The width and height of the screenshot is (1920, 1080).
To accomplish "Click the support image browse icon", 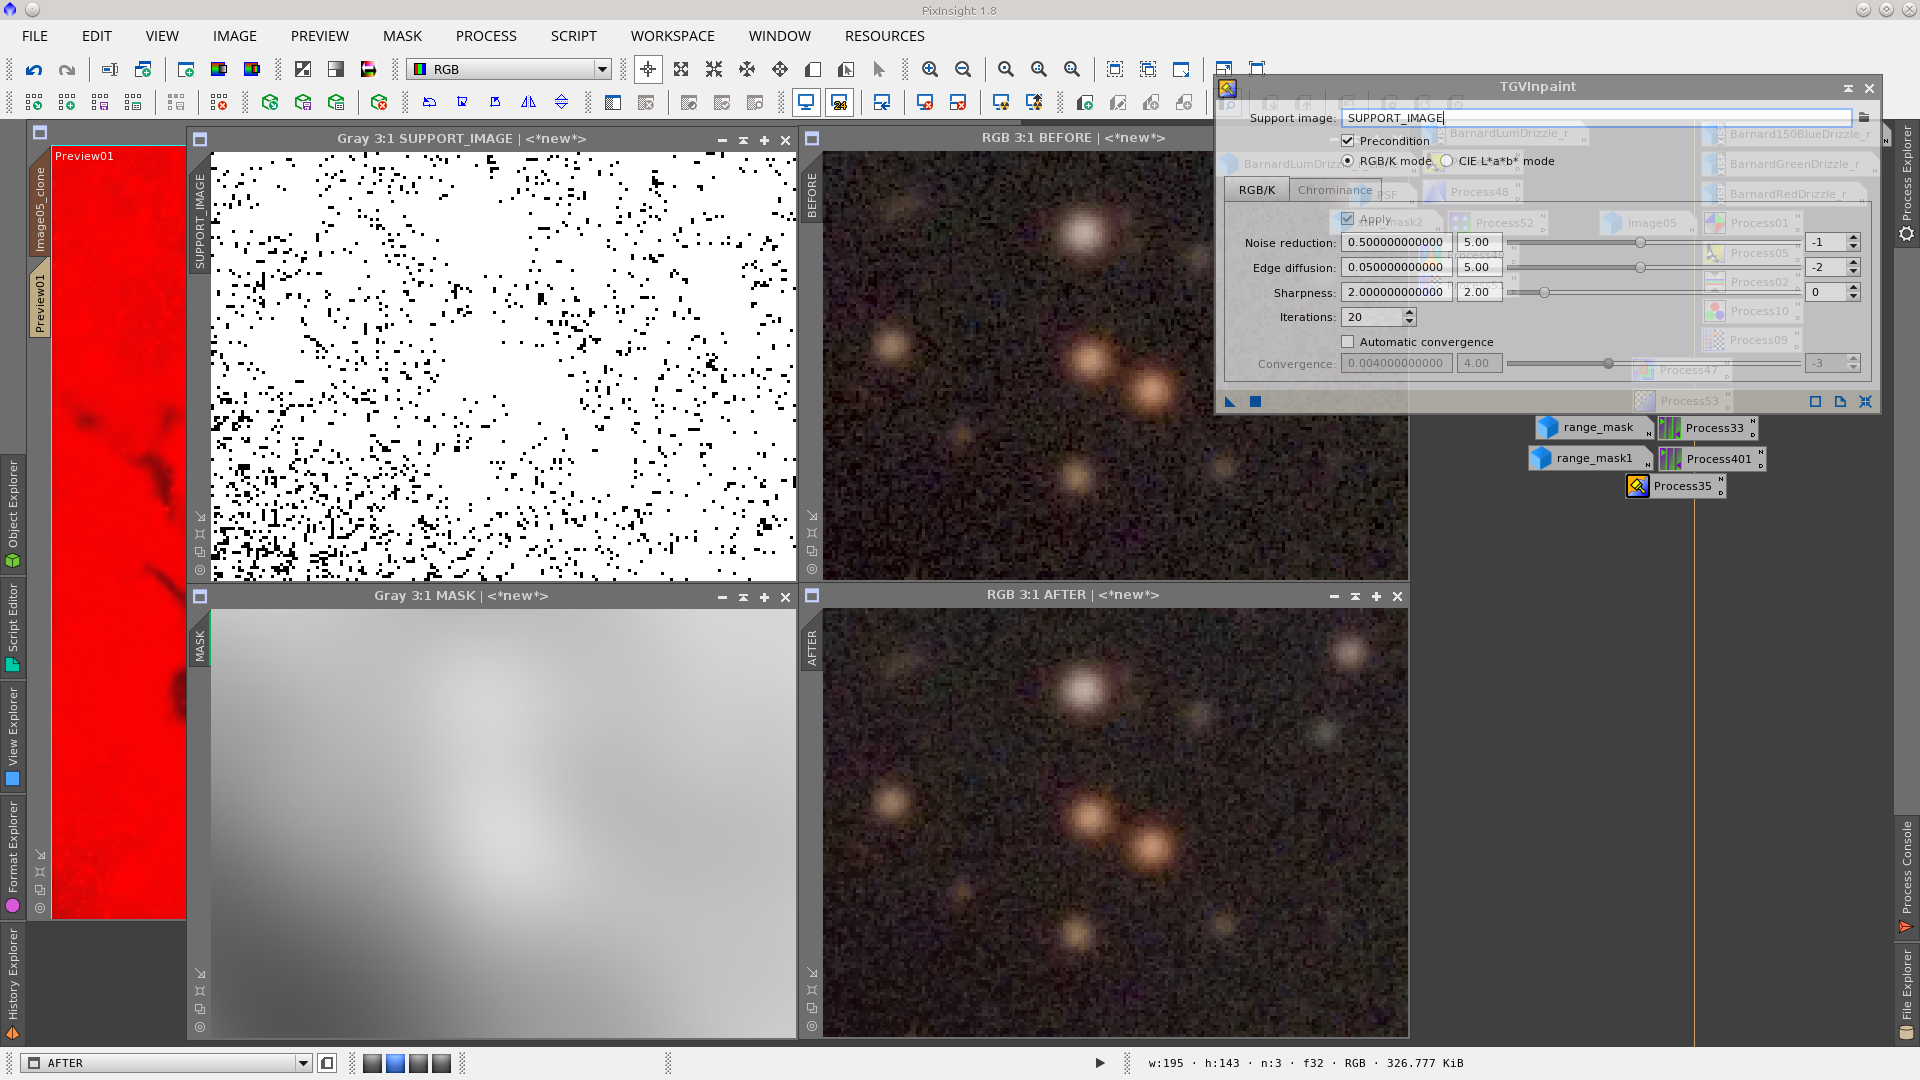I will pyautogui.click(x=1864, y=118).
